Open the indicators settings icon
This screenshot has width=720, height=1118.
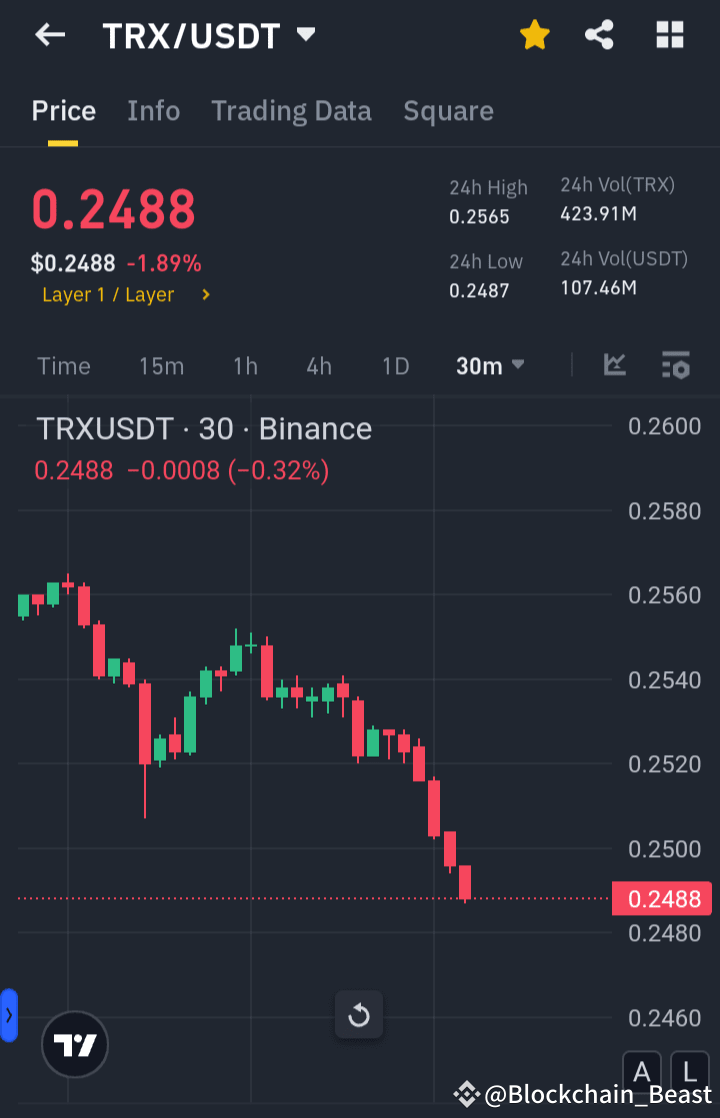676,366
